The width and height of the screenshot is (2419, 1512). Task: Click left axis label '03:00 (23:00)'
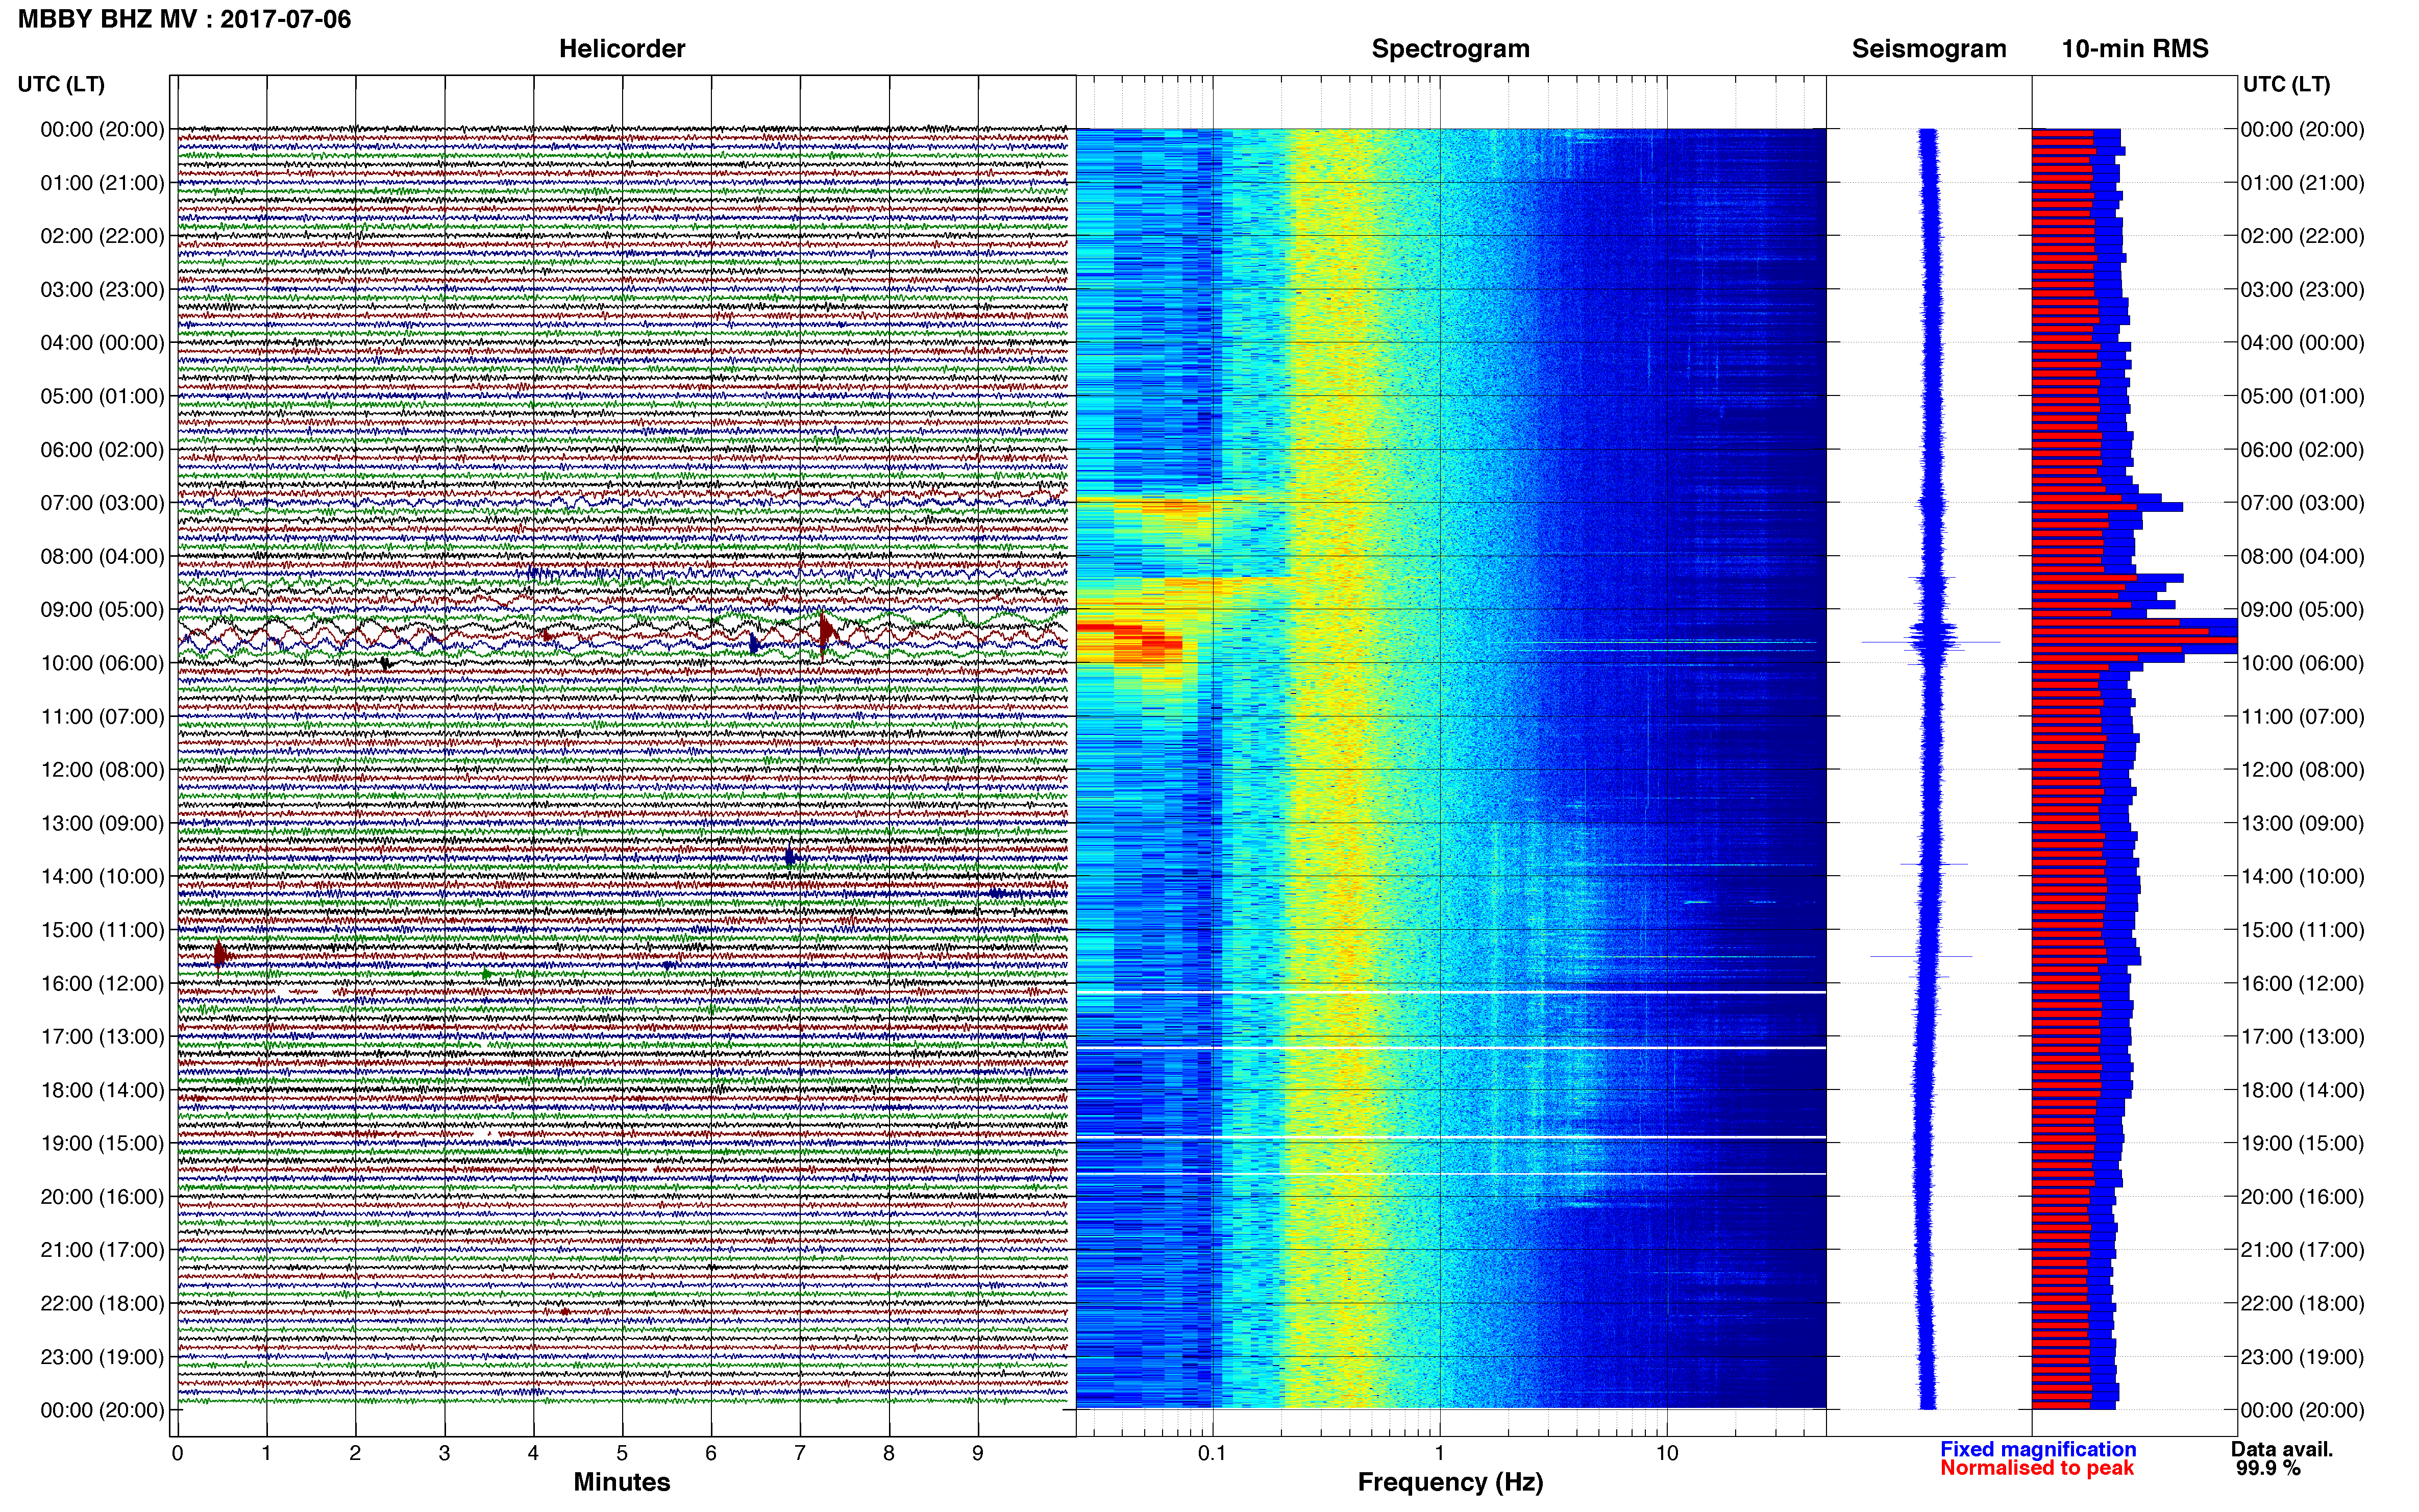102,290
